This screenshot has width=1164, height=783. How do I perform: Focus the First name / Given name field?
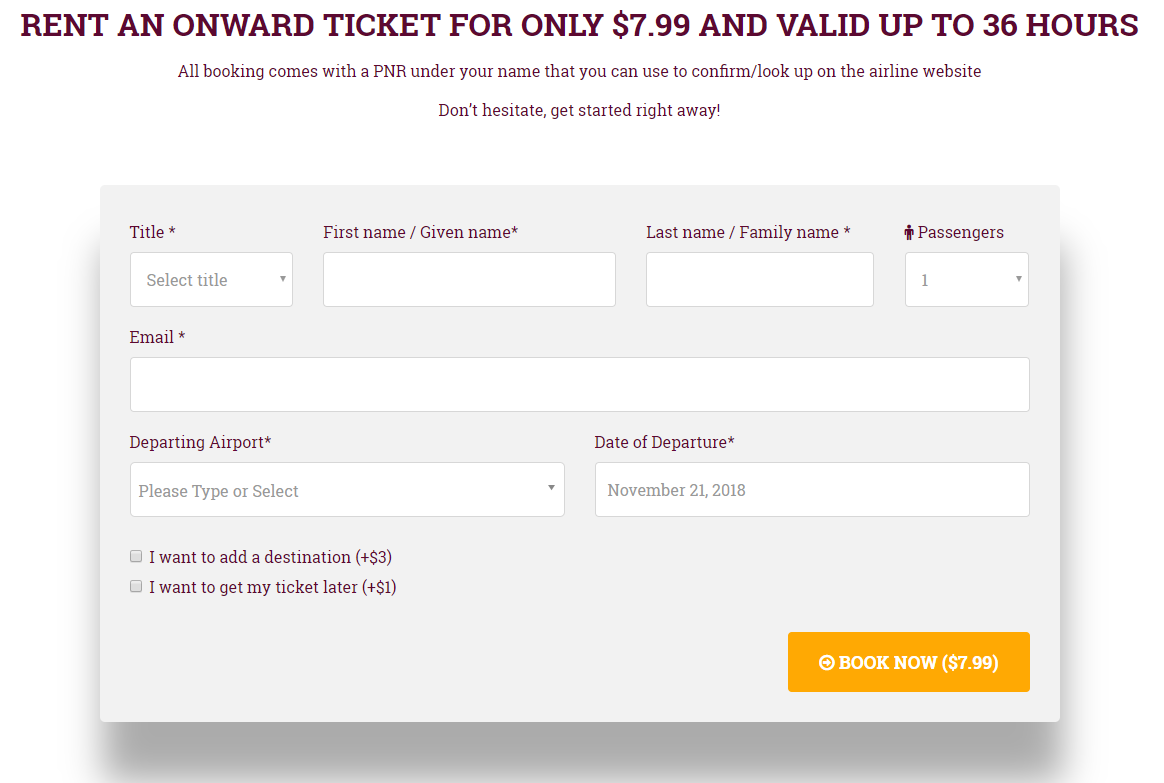pos(469,280)
